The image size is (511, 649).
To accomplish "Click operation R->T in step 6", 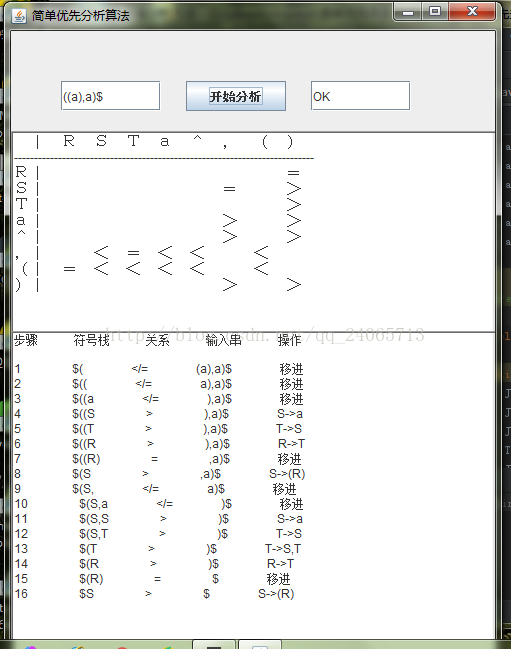I will coord(291,444).
